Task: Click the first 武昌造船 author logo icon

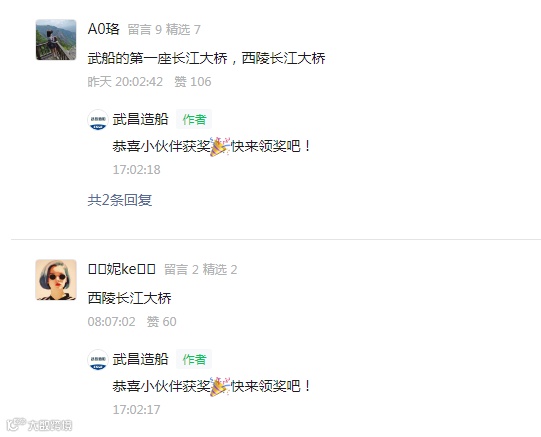Action: click(x=98, y=120)
